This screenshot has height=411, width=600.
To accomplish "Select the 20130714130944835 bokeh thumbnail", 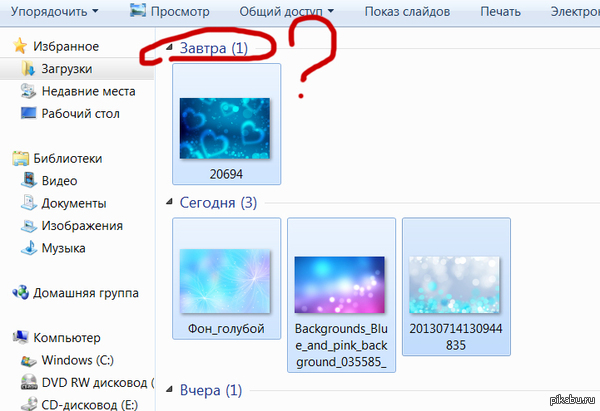I will click(454, 285).
